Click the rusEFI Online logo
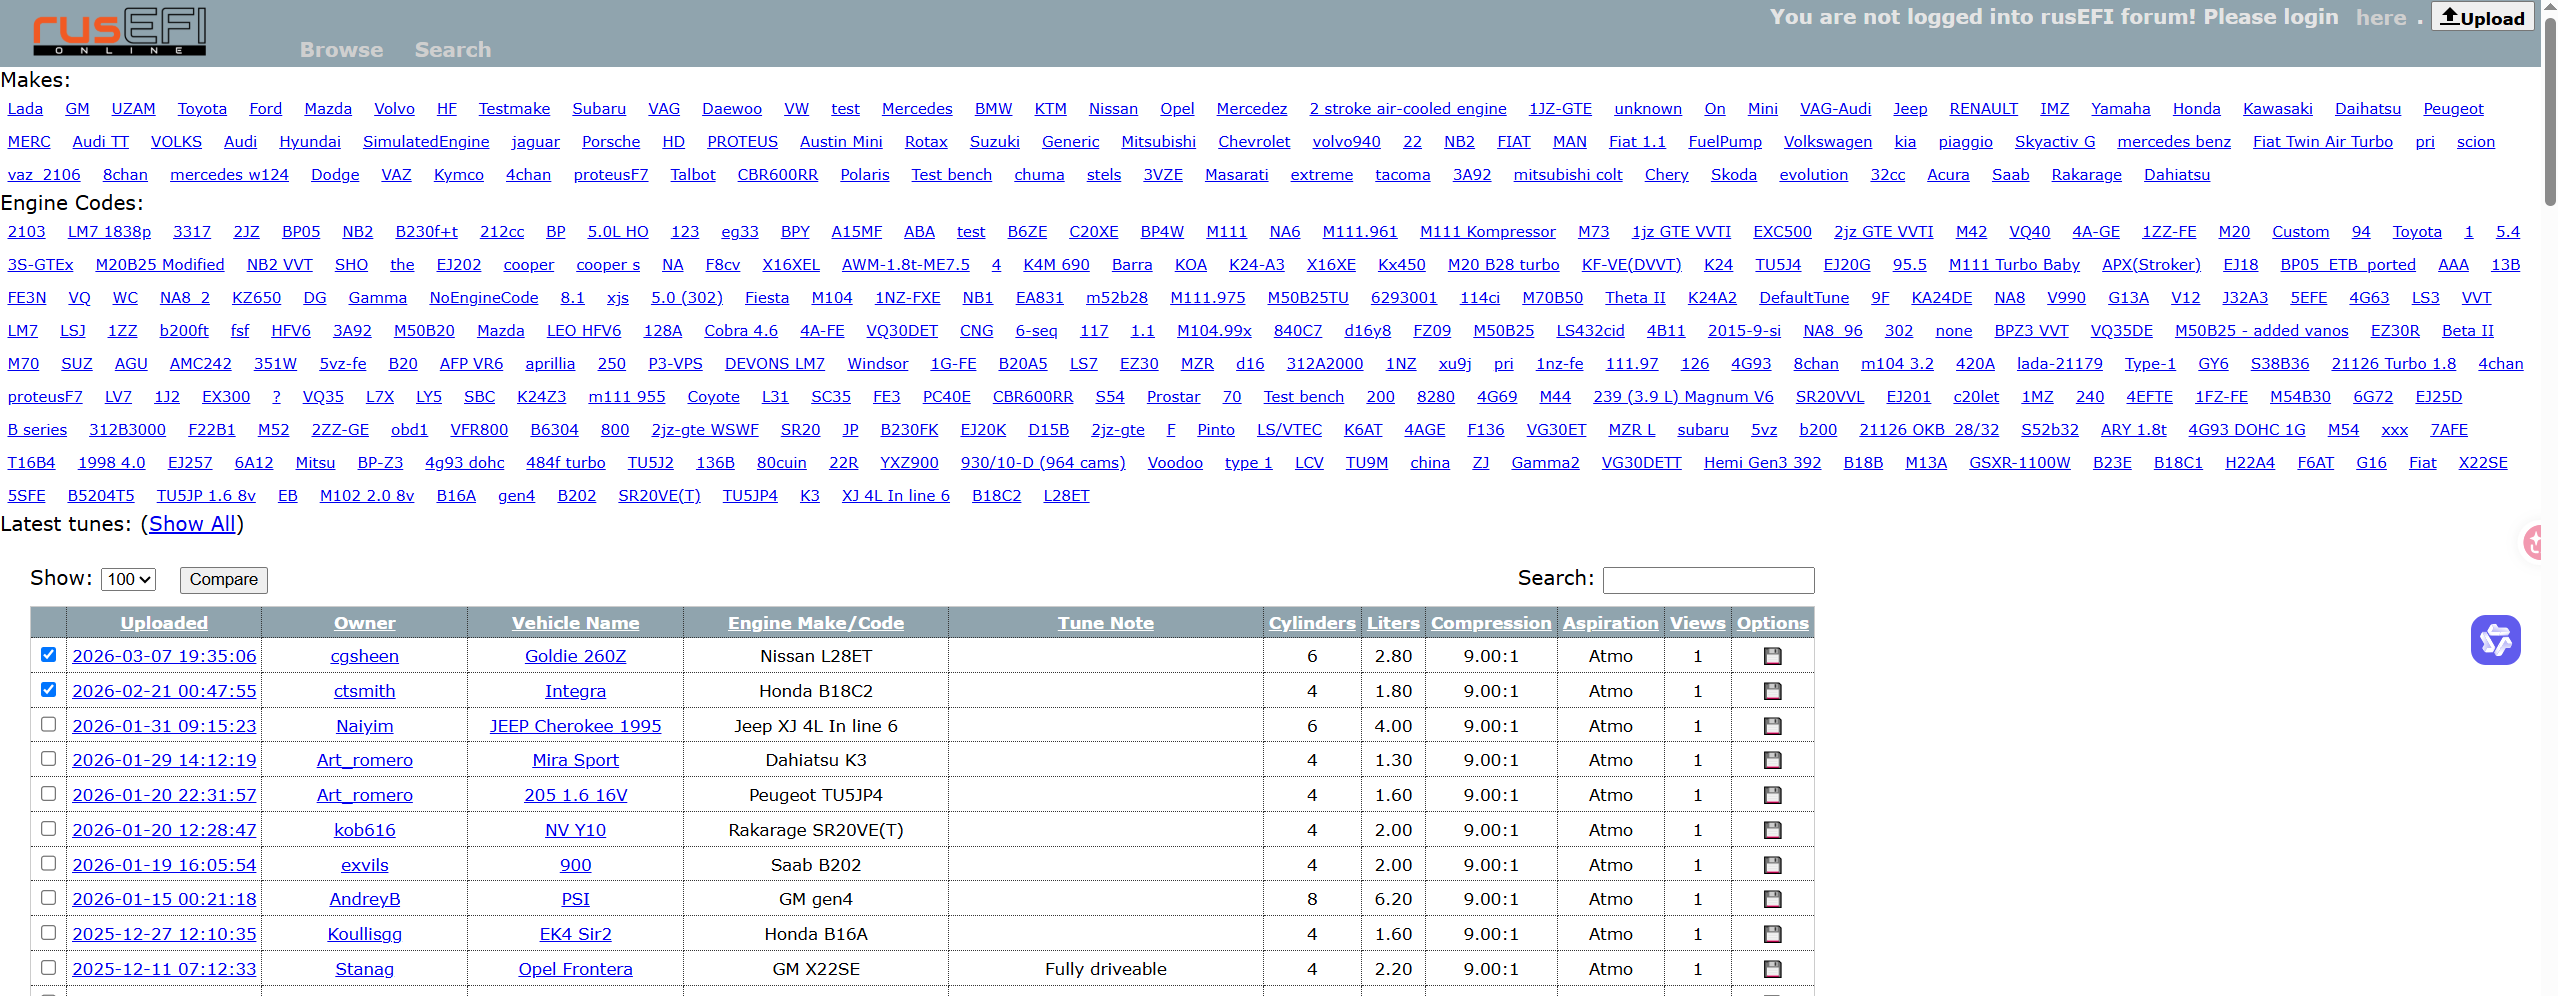This screenshot has width=2558, height=996. click(119, 31)
